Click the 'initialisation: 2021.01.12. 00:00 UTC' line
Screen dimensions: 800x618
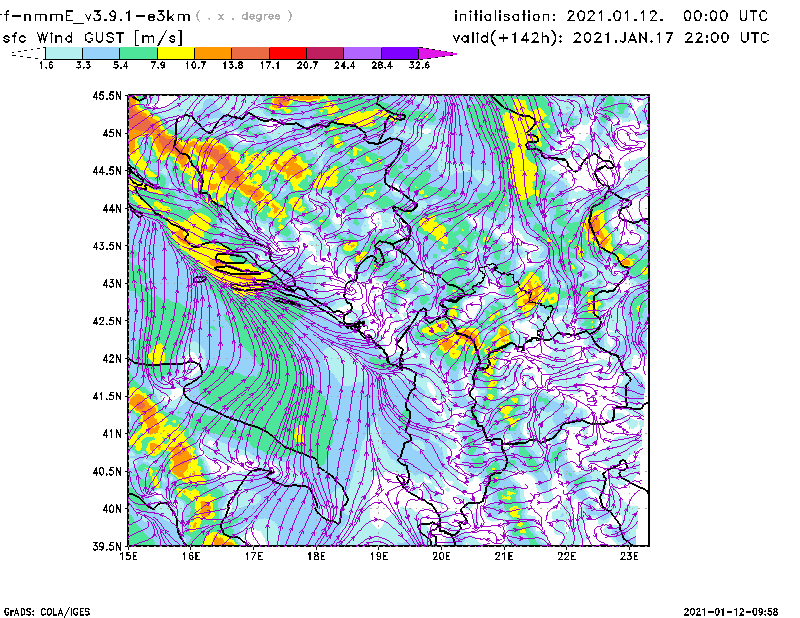point(611,16)
